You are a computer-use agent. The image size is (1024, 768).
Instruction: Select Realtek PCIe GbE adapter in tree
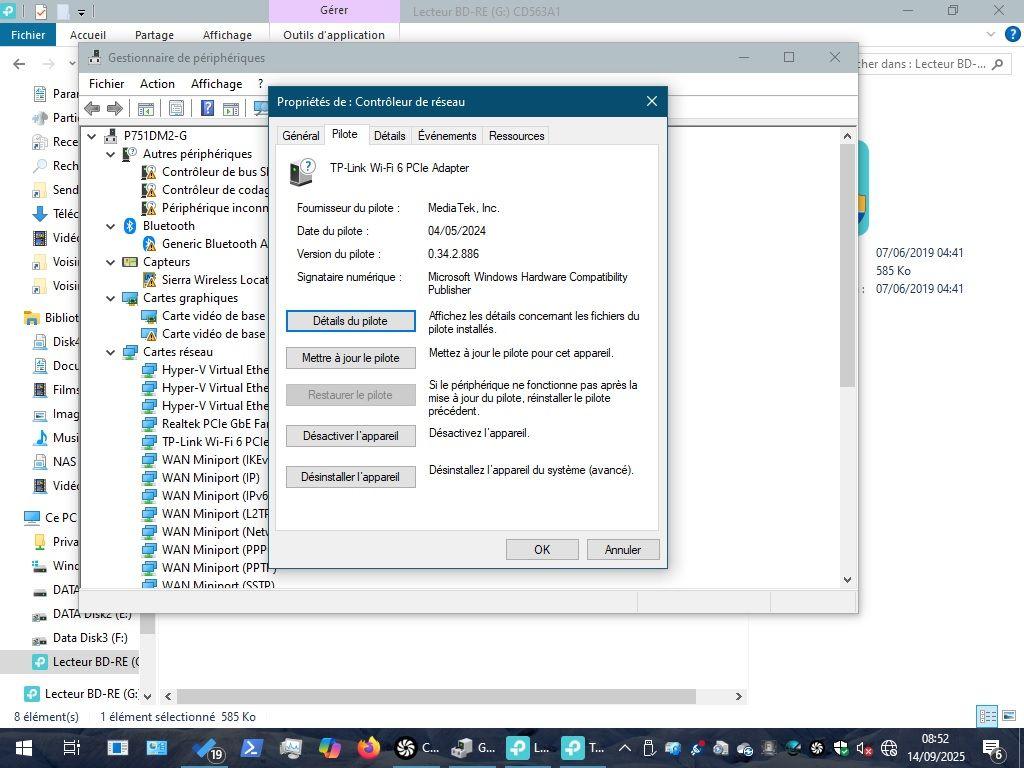[214, 424]
